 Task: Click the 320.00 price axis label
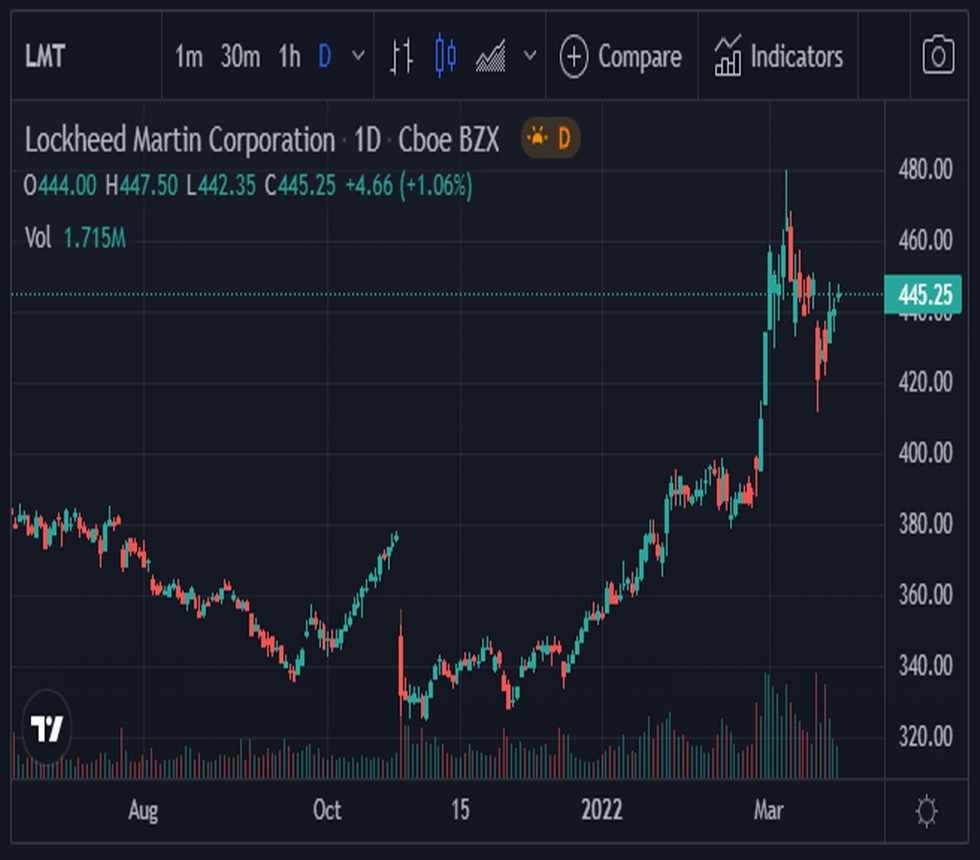925,737
